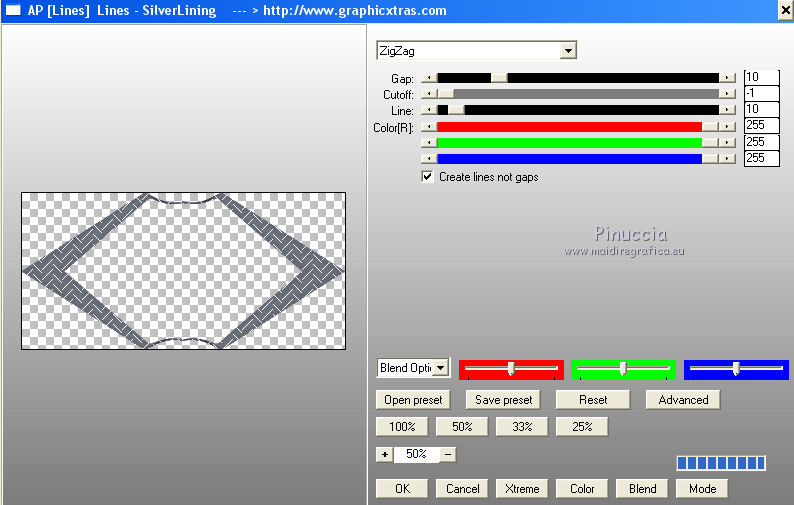
Task: Click the Cancel button
Action: [x=462, y=489]
